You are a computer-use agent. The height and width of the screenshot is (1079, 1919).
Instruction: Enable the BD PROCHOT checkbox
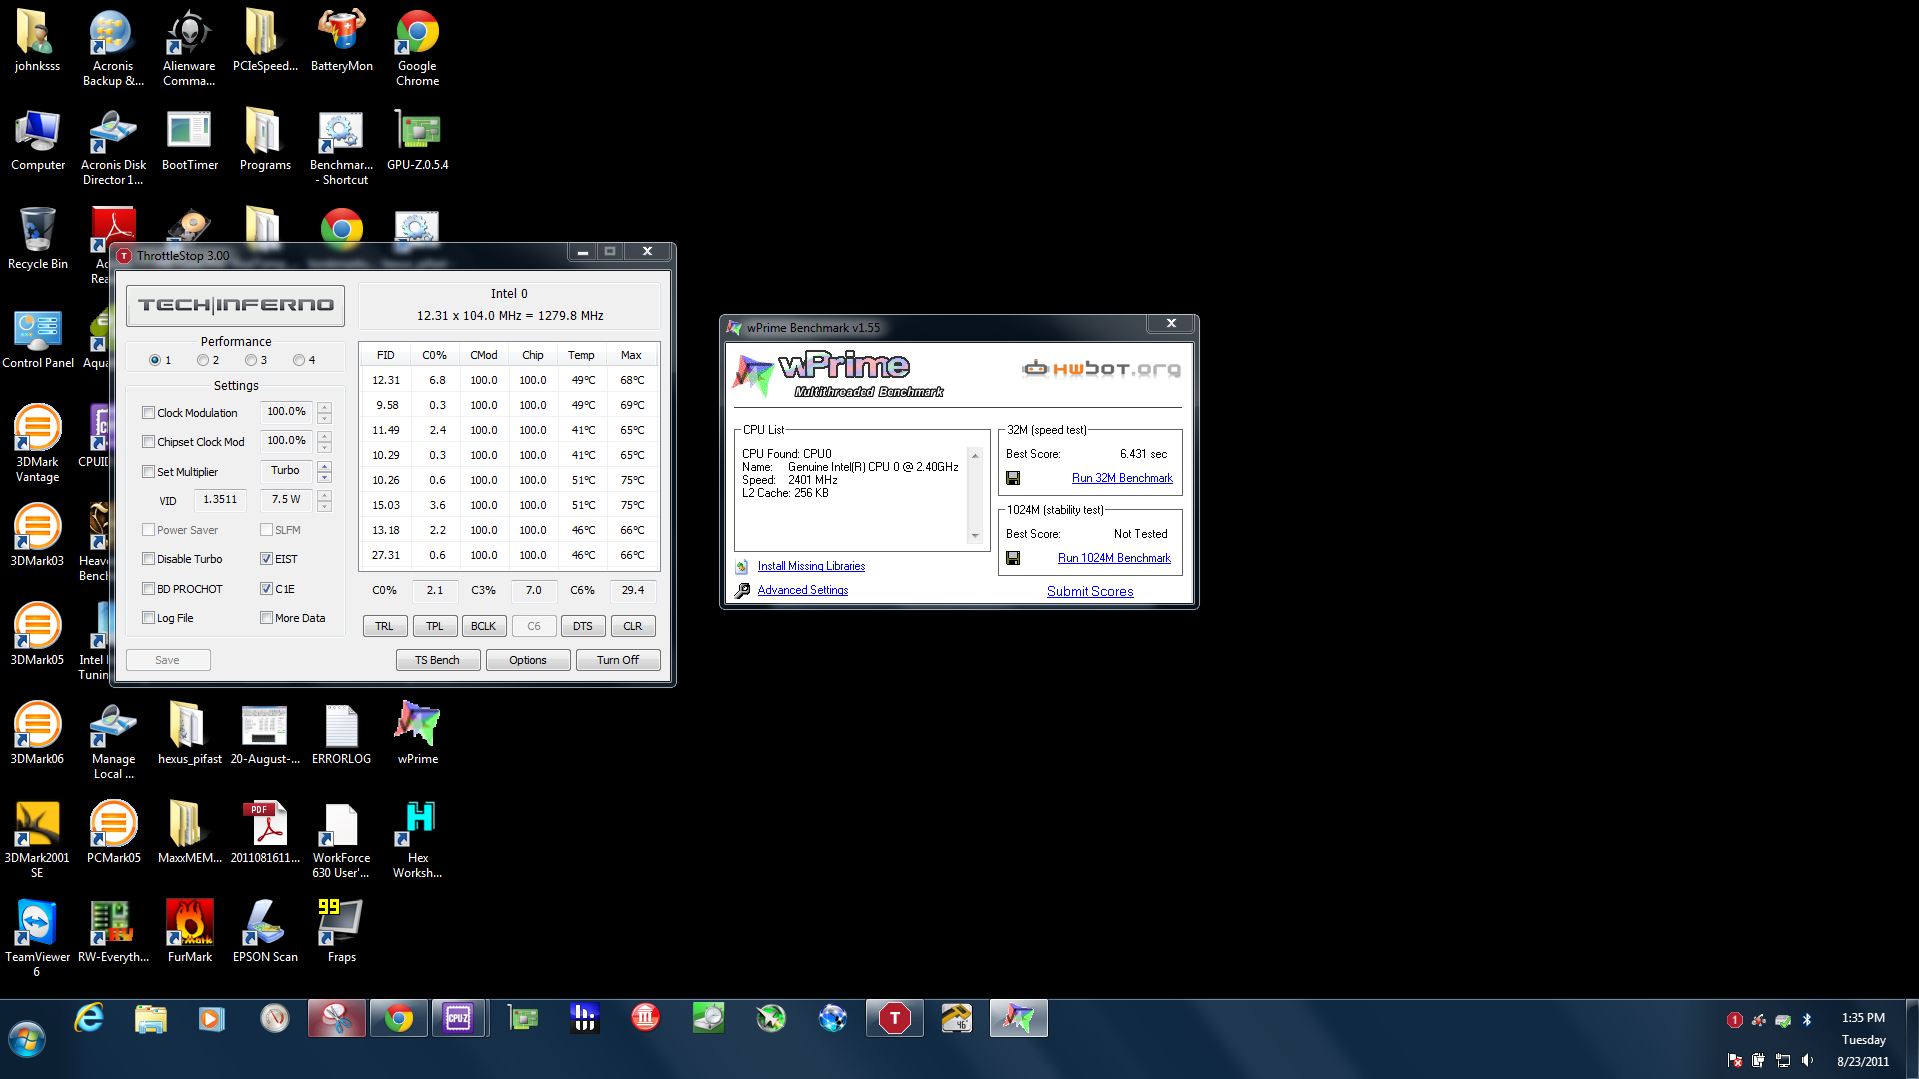(x=148, y=588)
